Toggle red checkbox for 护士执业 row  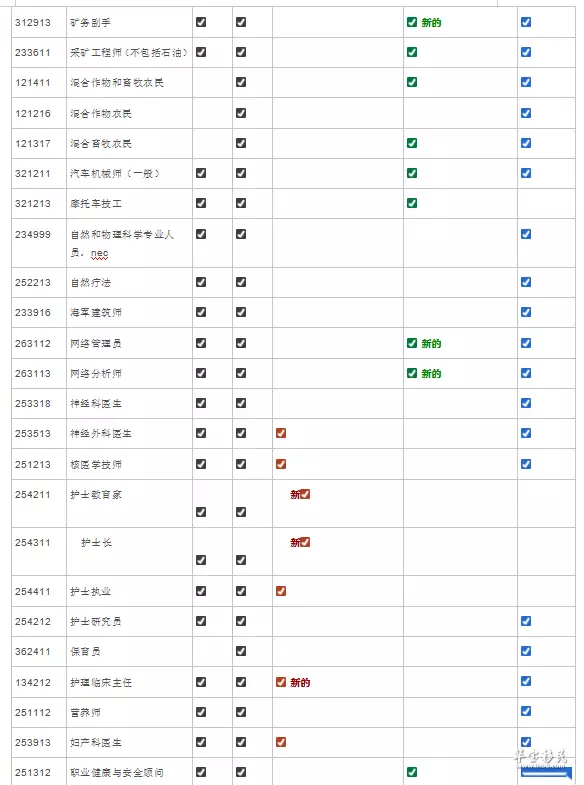281,591
